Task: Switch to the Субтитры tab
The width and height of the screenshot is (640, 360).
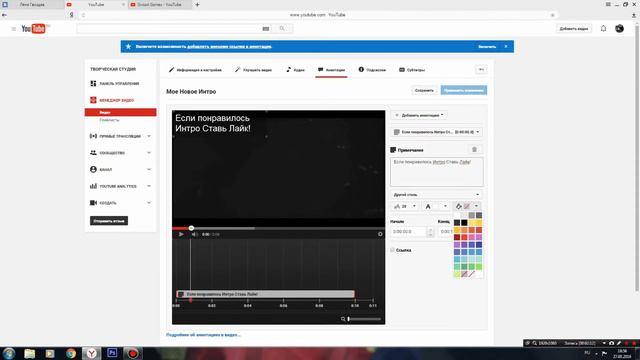Action: [x=412, y=70]
